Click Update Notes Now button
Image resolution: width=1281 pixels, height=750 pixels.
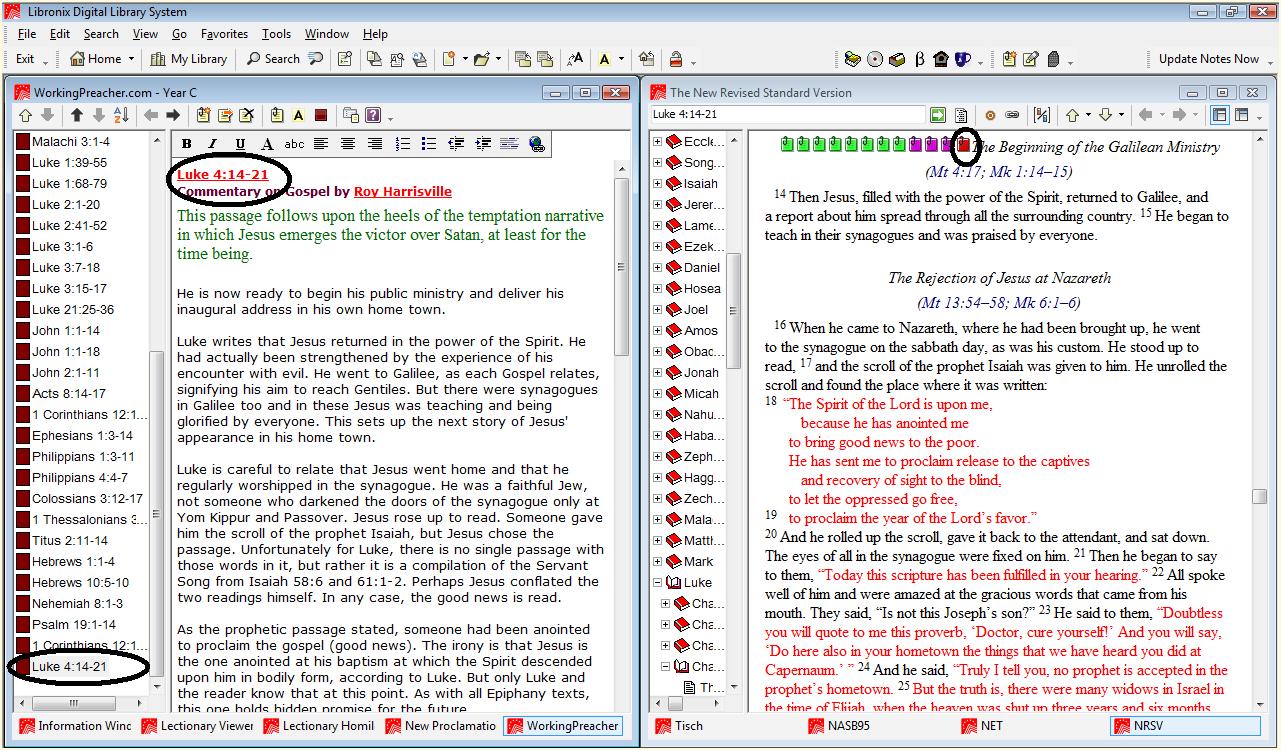point(1208,59)
